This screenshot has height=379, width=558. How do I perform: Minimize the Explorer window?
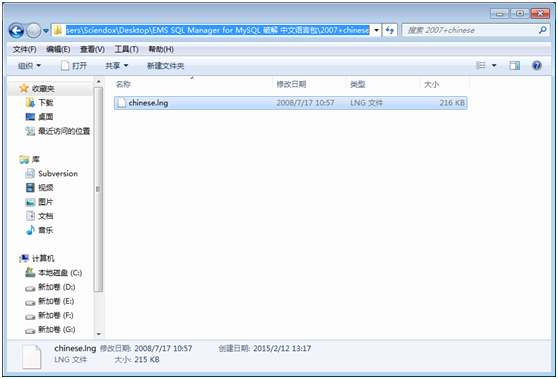[499, 14]
